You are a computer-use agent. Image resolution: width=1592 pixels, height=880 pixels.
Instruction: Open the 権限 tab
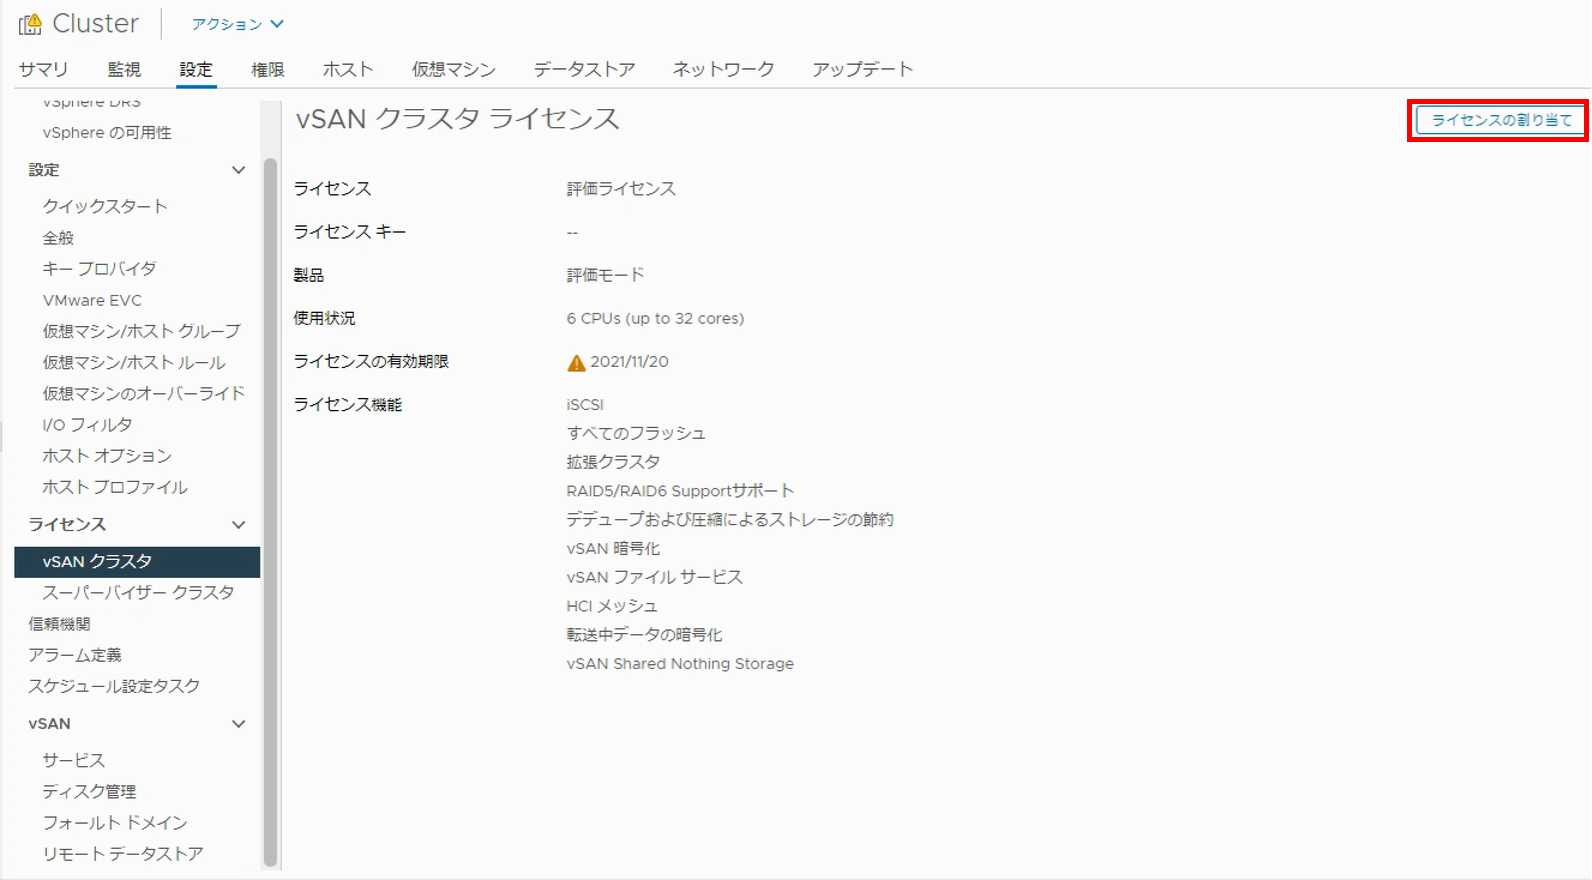coord(268,69)
